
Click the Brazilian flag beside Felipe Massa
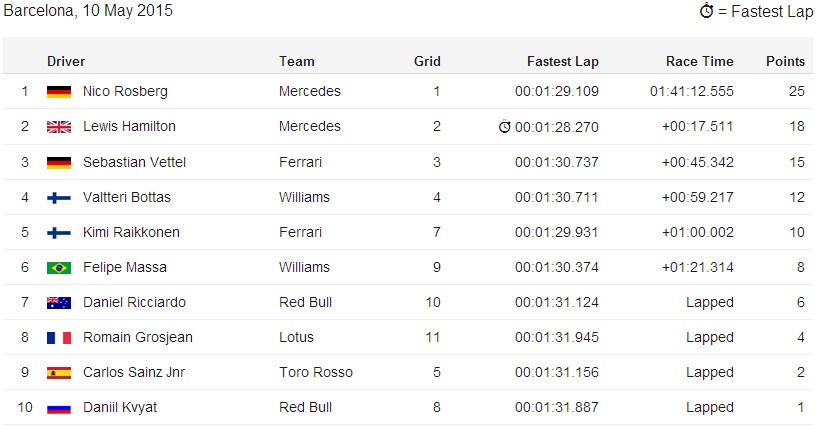tap(58, 268)
